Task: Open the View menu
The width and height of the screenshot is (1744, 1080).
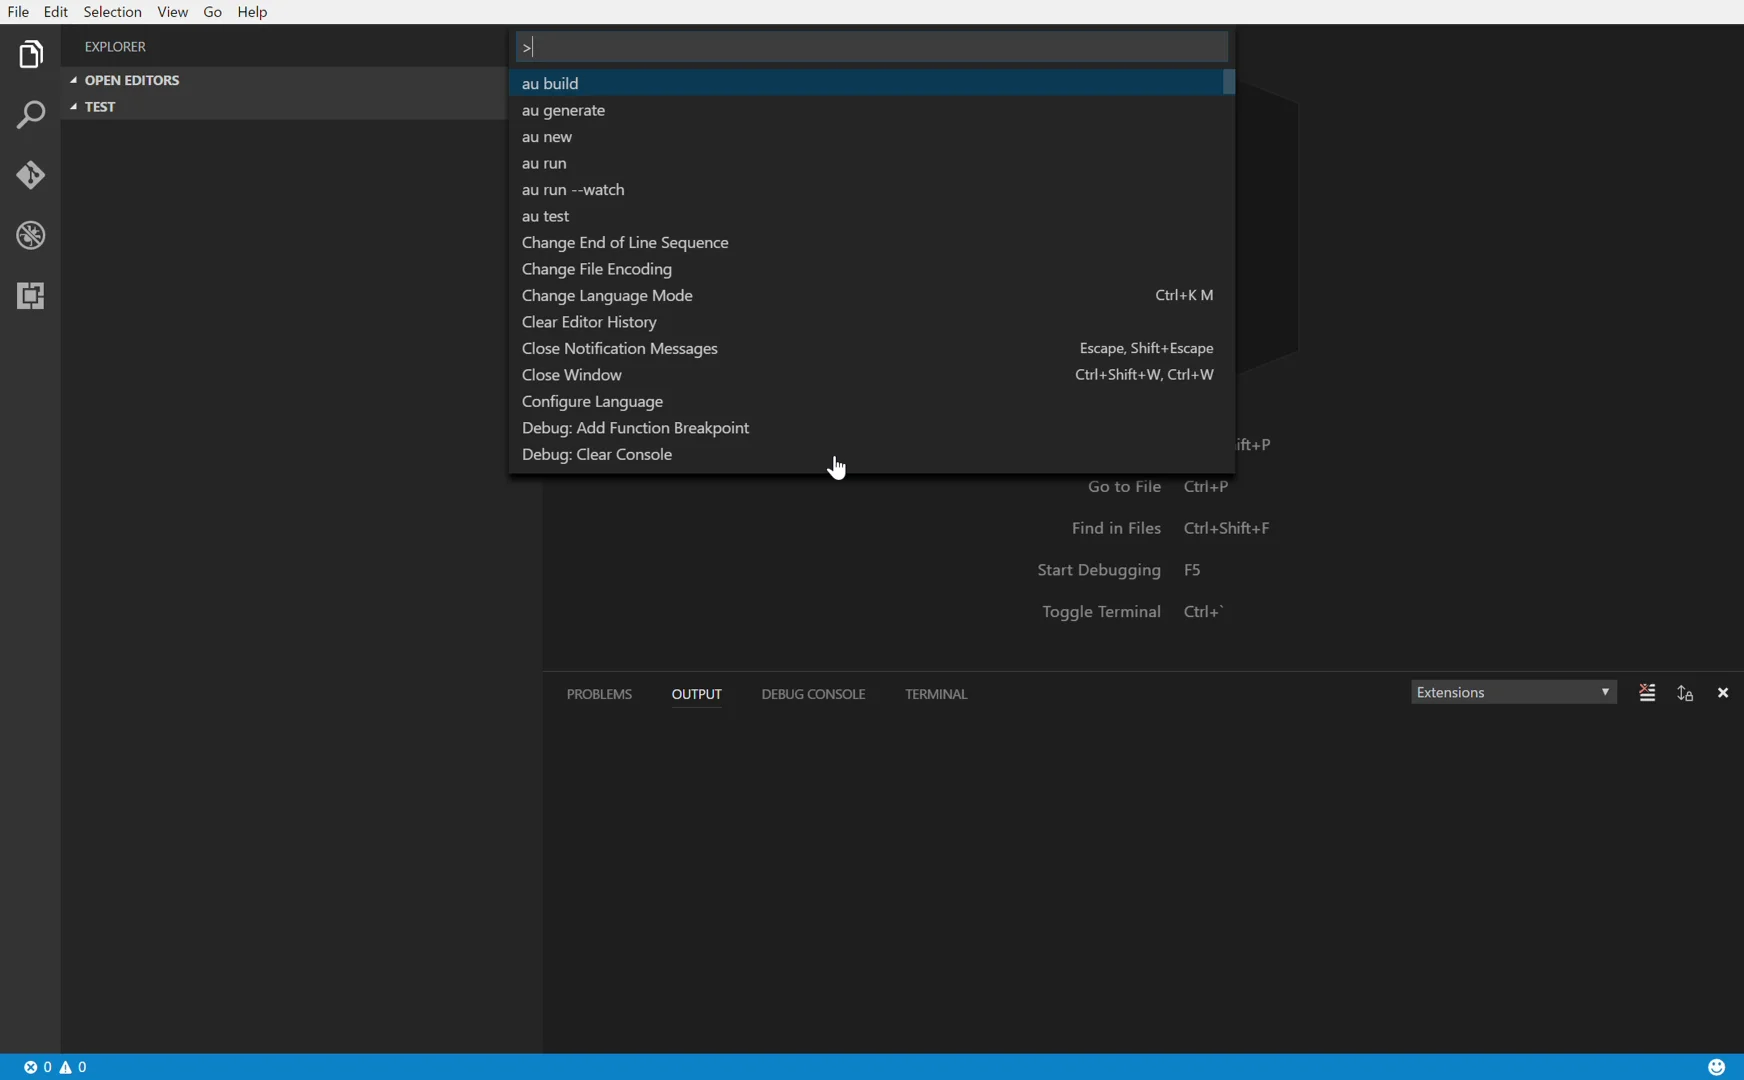Action: 173,11
